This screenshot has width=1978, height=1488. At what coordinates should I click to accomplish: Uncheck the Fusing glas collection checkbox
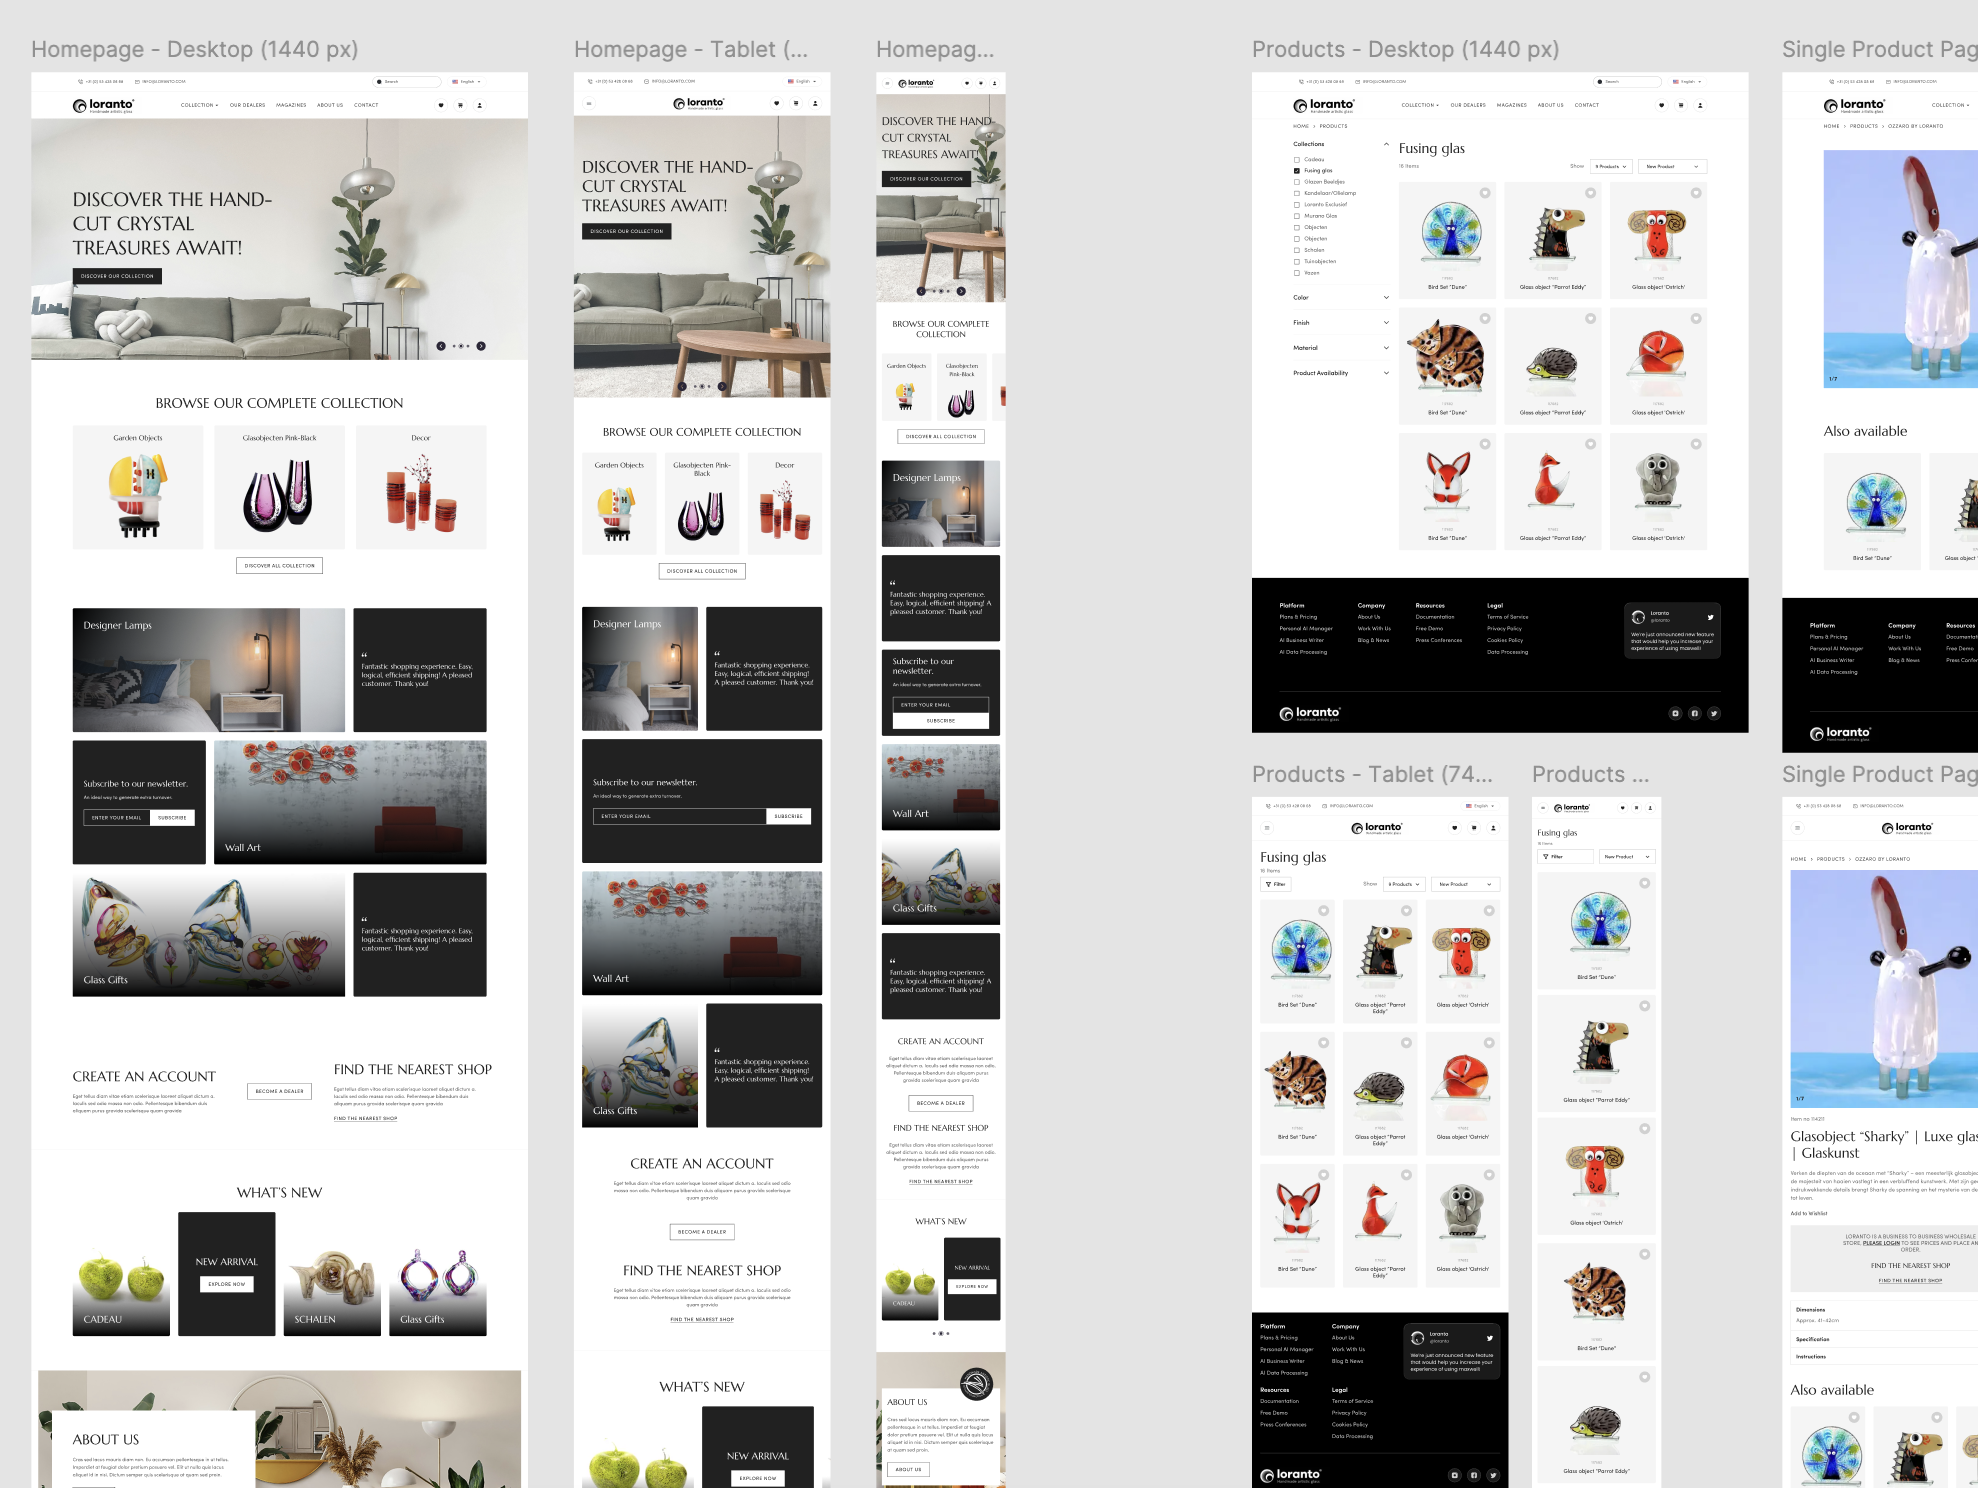click(1297, 171)
